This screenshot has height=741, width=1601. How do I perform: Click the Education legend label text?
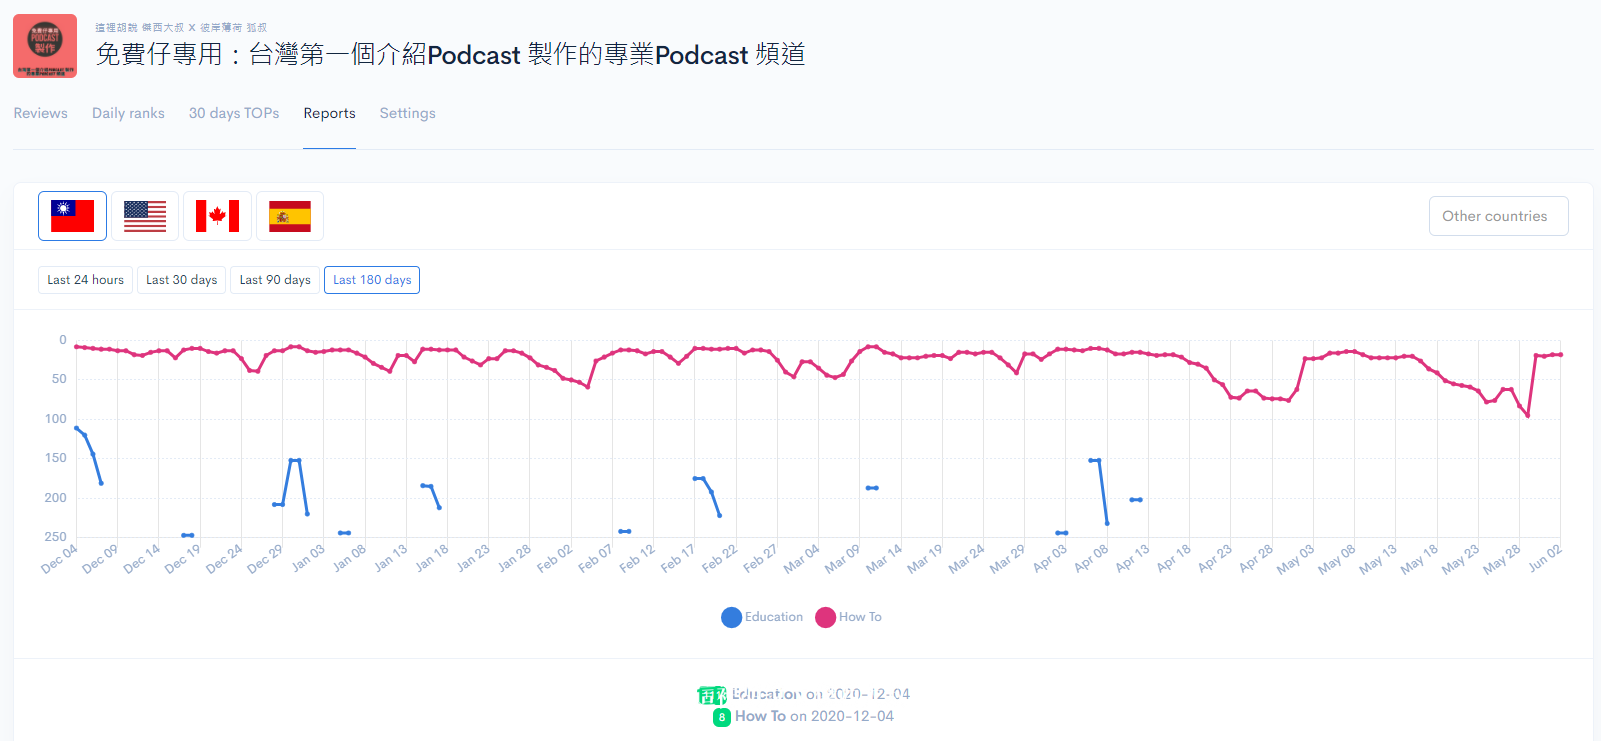774,617
